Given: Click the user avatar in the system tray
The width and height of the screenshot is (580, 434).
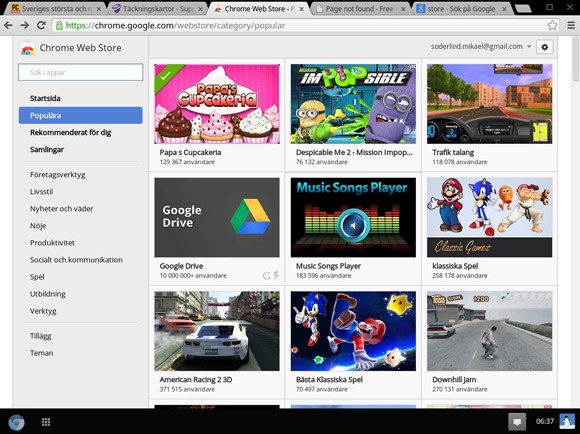Looking at the screenshot, I should pos(567,422).
